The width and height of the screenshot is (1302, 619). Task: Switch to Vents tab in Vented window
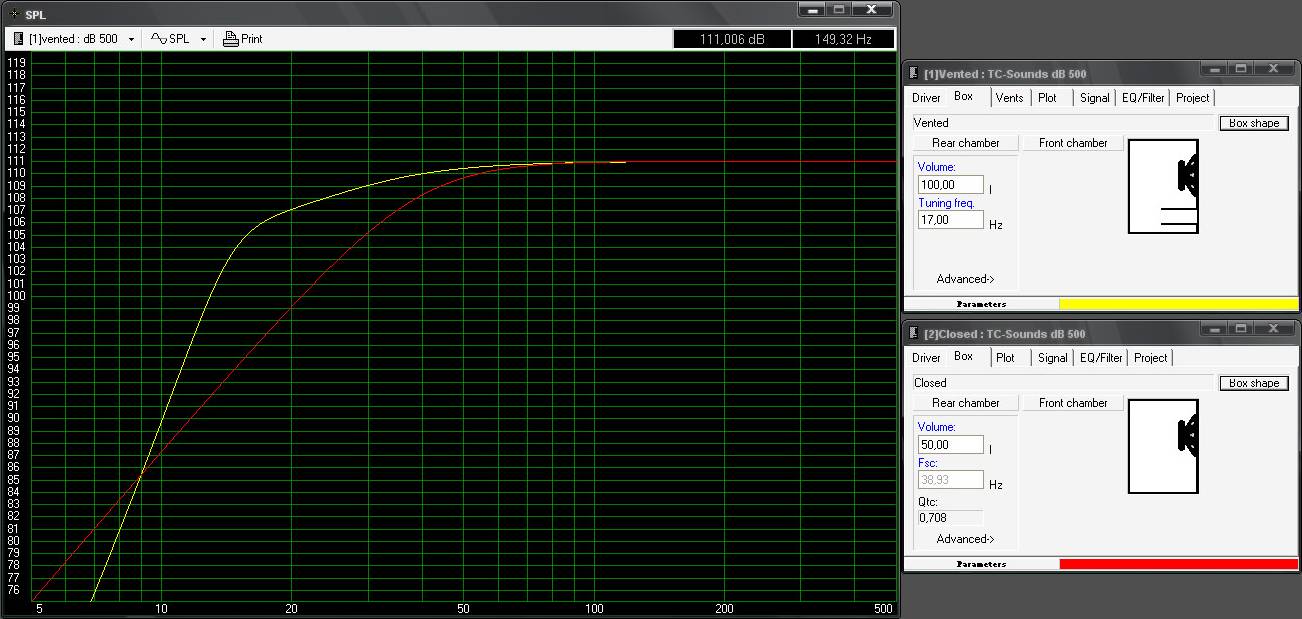pos(1009,98)
